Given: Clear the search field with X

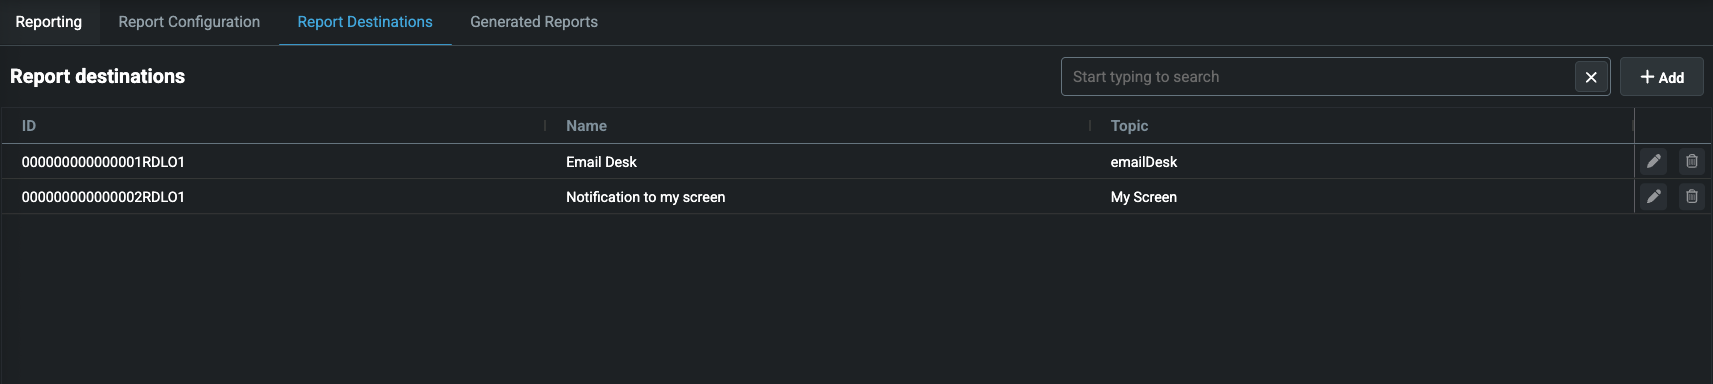Looking at the screenshot, I should 1591,77.
